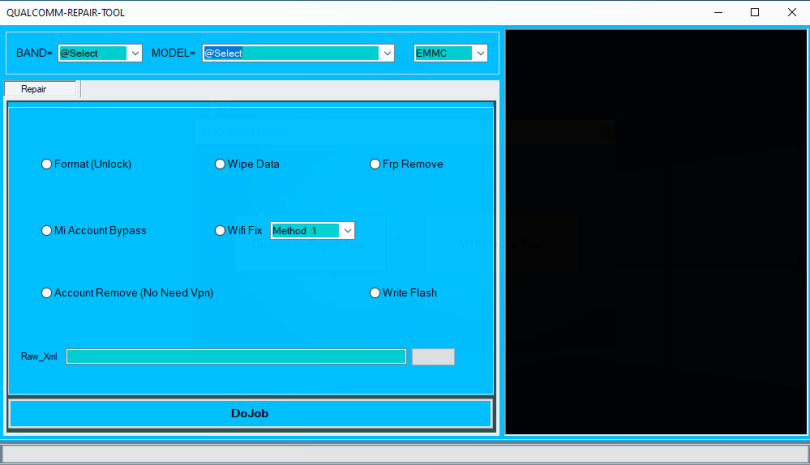The height and width of the screenshot is (465, 810).
Task: Close the QUALCOMM-REPAIR-TOOL window
Action: [791, 12]
